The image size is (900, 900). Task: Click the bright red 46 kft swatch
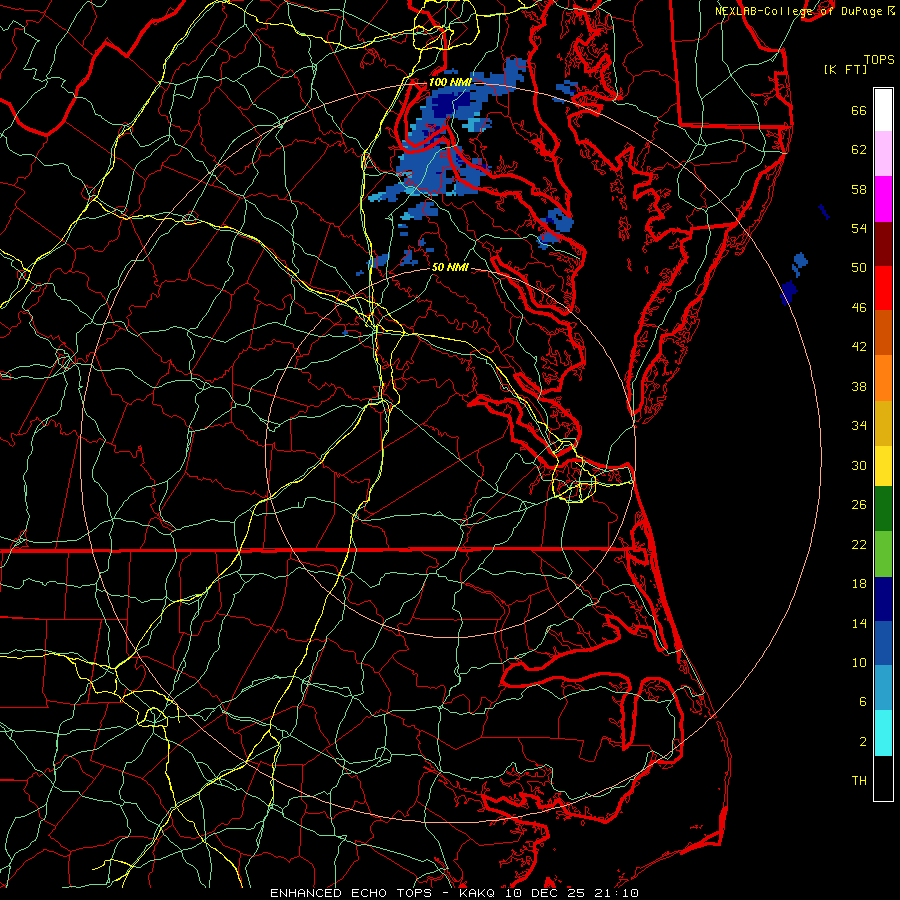[x=883, y=288]
